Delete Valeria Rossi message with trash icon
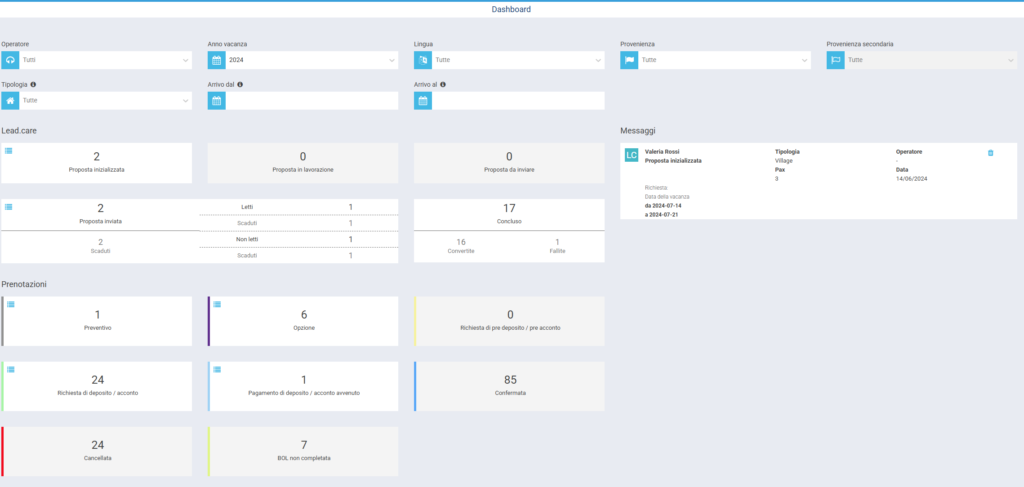 990,153
